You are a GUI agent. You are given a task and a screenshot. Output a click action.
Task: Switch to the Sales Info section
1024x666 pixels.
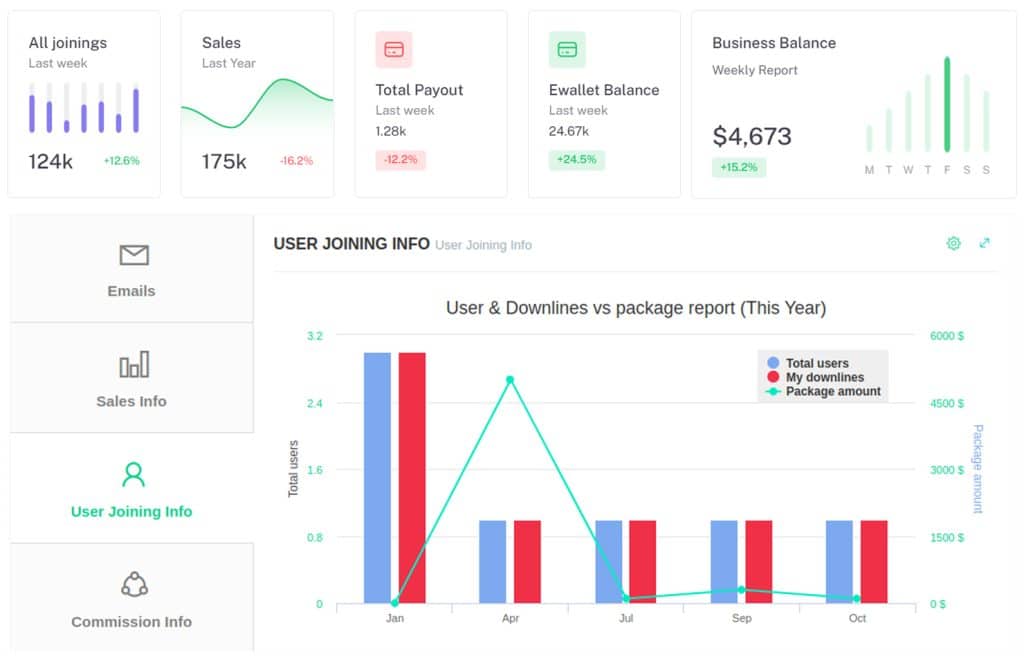130,401
